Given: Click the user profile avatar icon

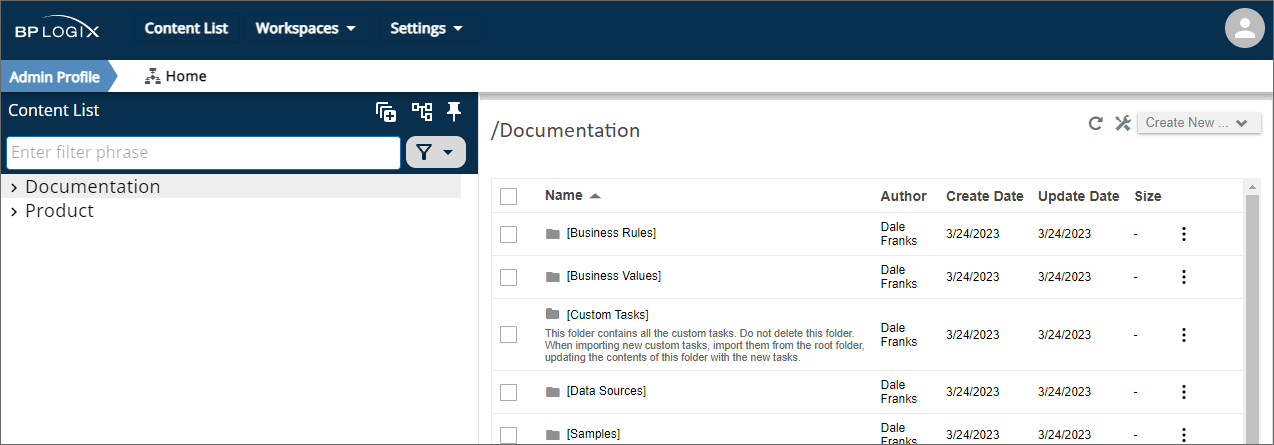Looking at the screenshot, I should 1244,28.
